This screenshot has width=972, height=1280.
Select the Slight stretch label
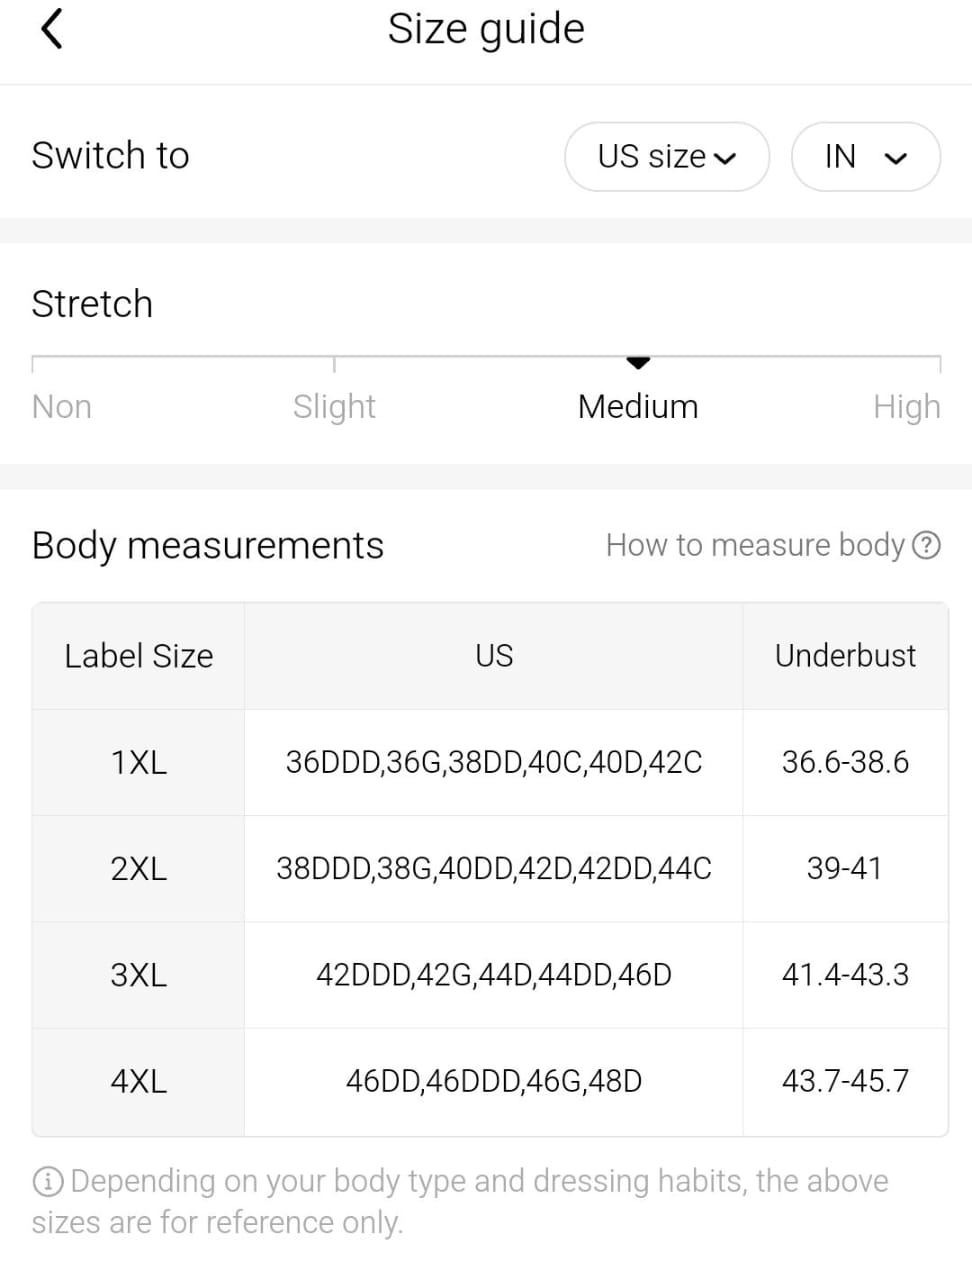pos(334,407)
